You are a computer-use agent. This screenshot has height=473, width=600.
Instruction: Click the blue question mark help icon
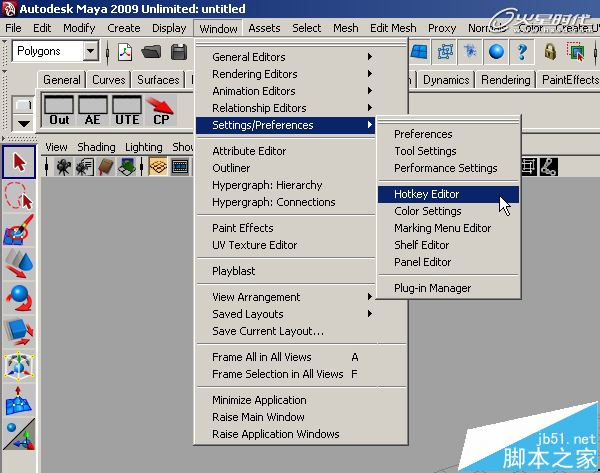[522, 52]
